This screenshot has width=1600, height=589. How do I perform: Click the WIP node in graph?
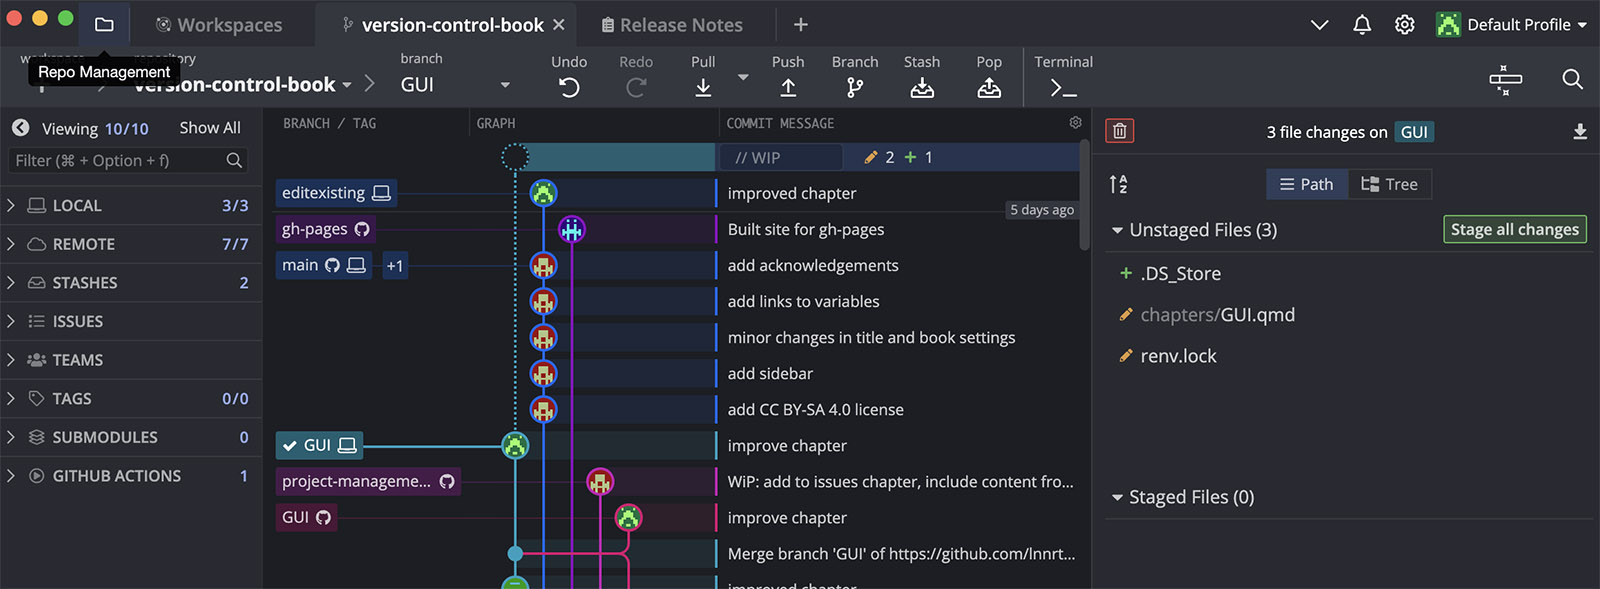coord(515,157)
